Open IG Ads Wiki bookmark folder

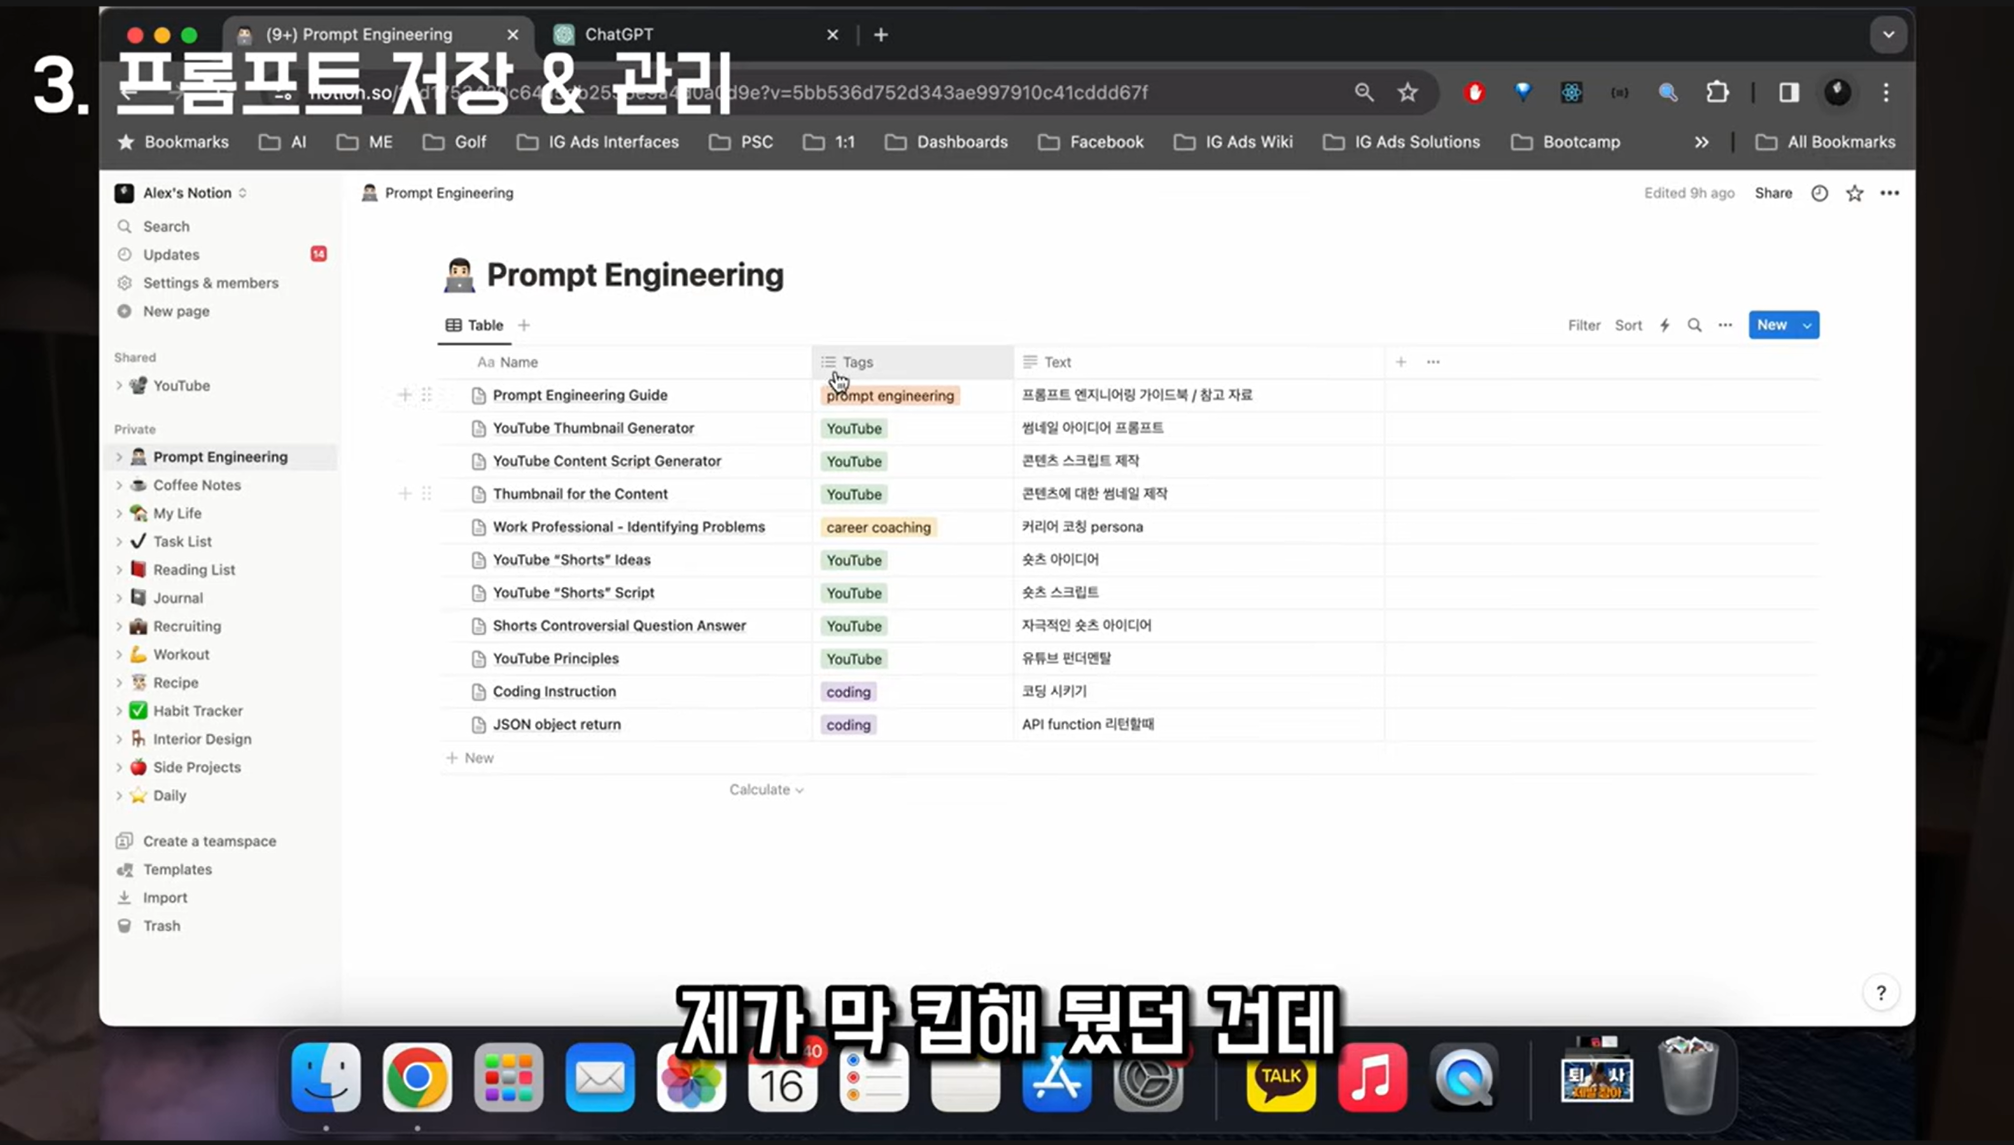coord(1233,142)
